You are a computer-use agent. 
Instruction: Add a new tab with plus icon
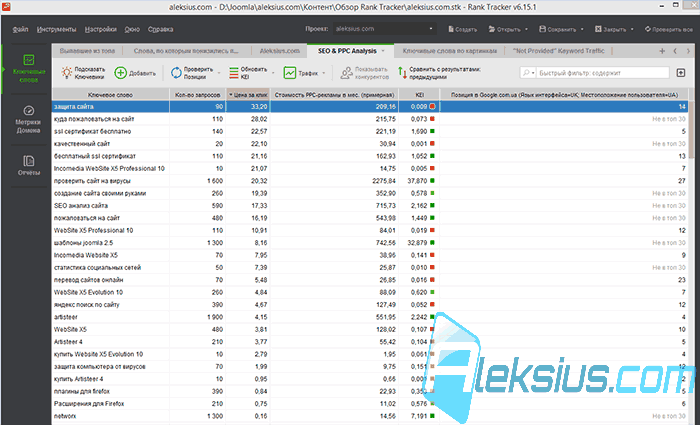pyautogui.click(x=662, y=51)
